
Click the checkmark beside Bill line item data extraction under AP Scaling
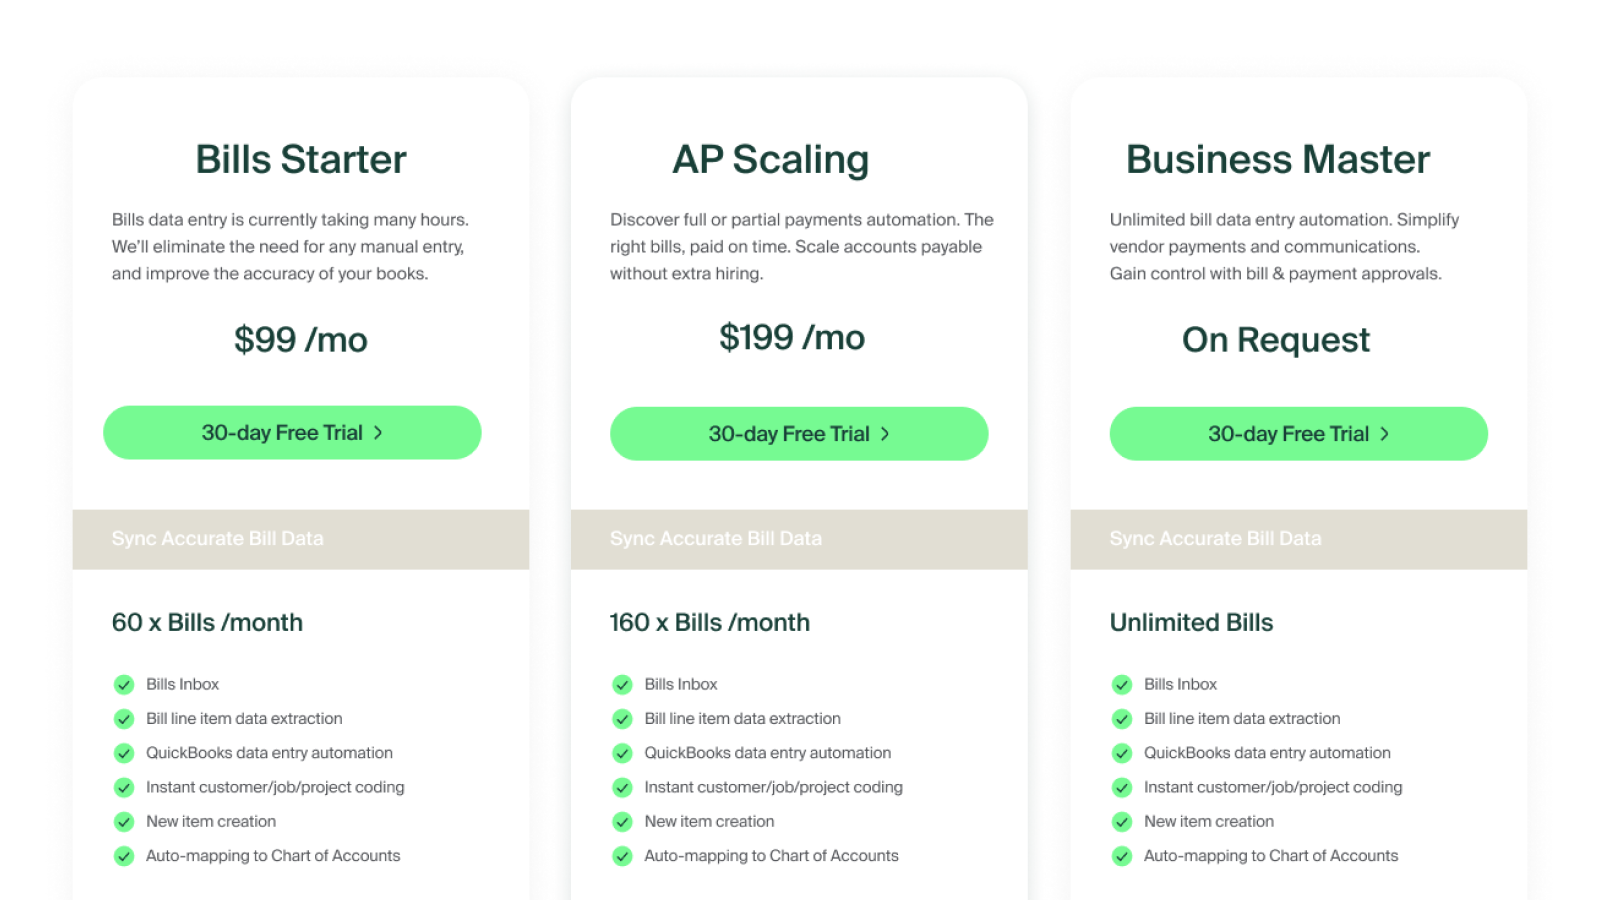click(622, 718)
